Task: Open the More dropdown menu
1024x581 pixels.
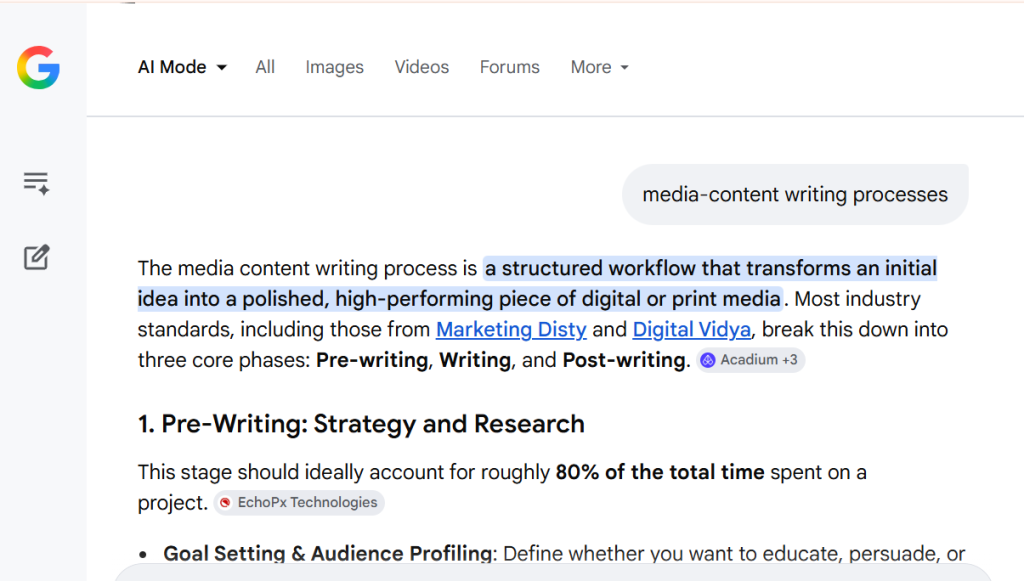Action: [599, 68]
